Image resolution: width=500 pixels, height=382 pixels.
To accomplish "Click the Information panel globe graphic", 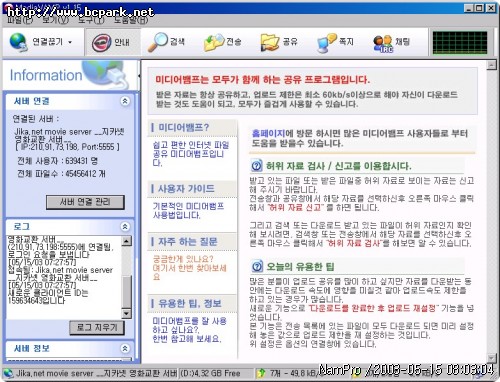I will tap(104, 75).
